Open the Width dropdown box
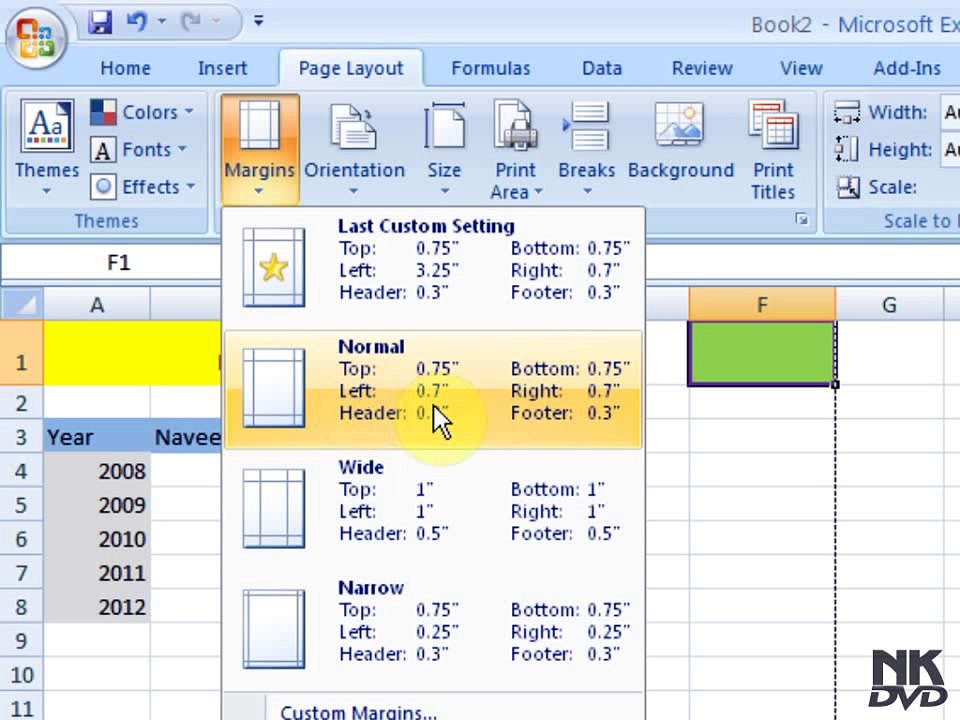This screenshot has width=960, height=720. click(950, 113)
